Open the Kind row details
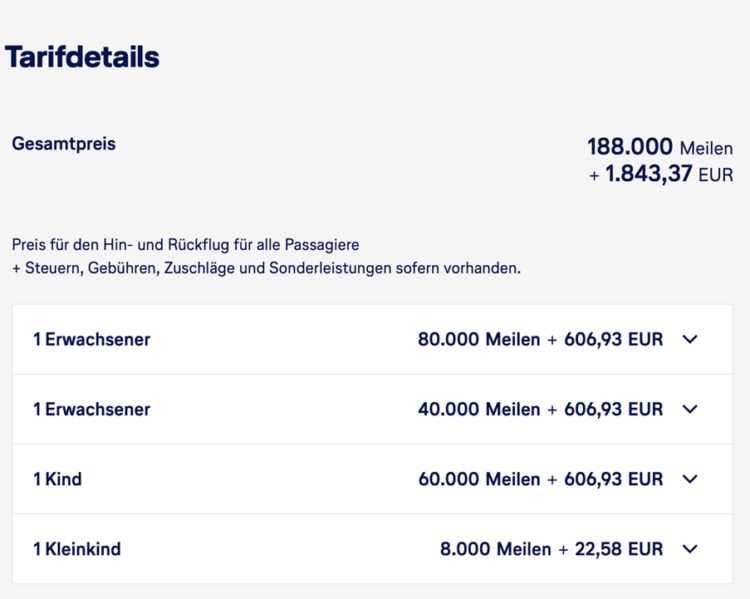This screenshot has width=750, height=599. click(373, 479)
